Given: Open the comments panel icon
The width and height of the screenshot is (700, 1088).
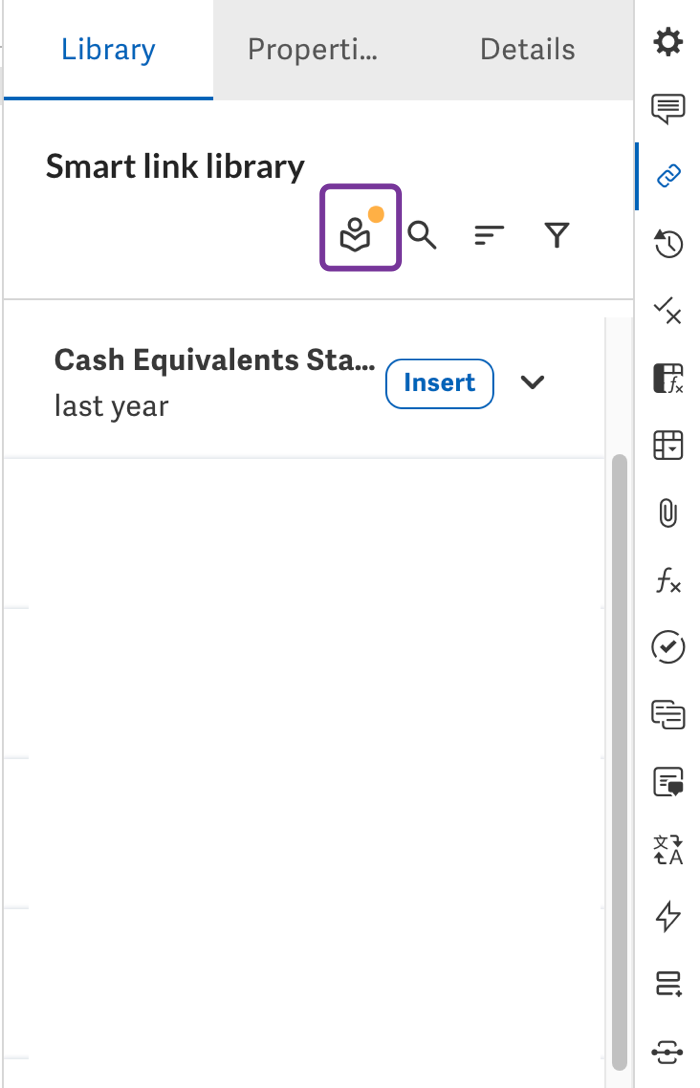Looking at the screenshot, I should tap(667, 109).
